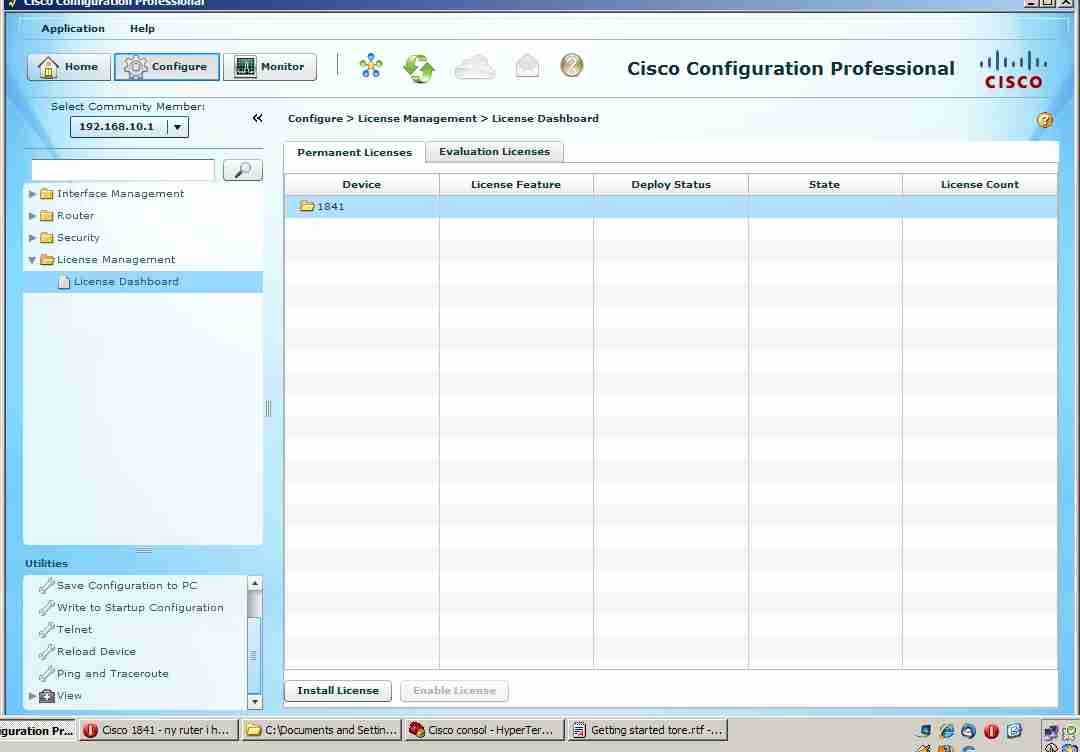Switch to Getting started tore.rtf taskbar window

[x=647, y=730]
